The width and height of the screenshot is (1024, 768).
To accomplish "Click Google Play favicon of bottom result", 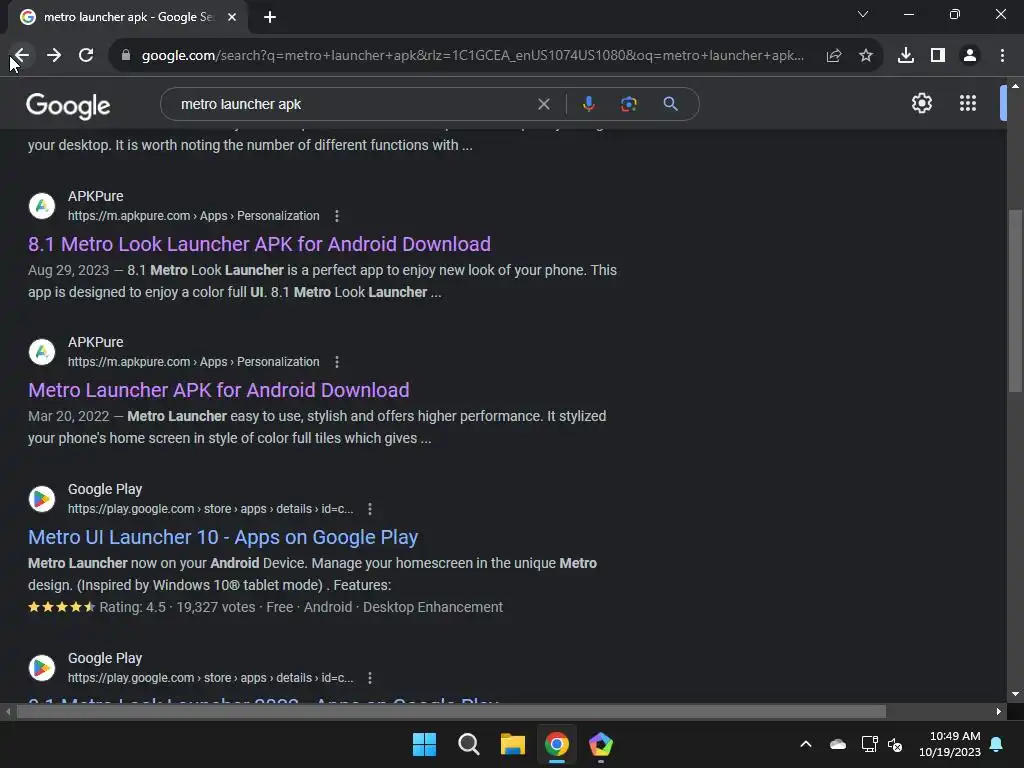I will point(42,667).
